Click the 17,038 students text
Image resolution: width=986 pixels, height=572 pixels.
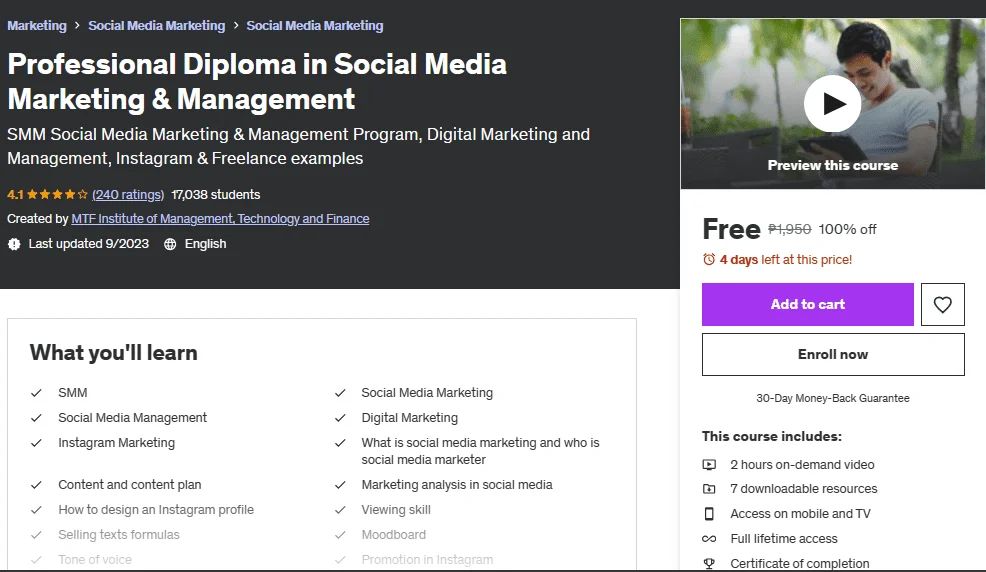(x=216, y=195)
